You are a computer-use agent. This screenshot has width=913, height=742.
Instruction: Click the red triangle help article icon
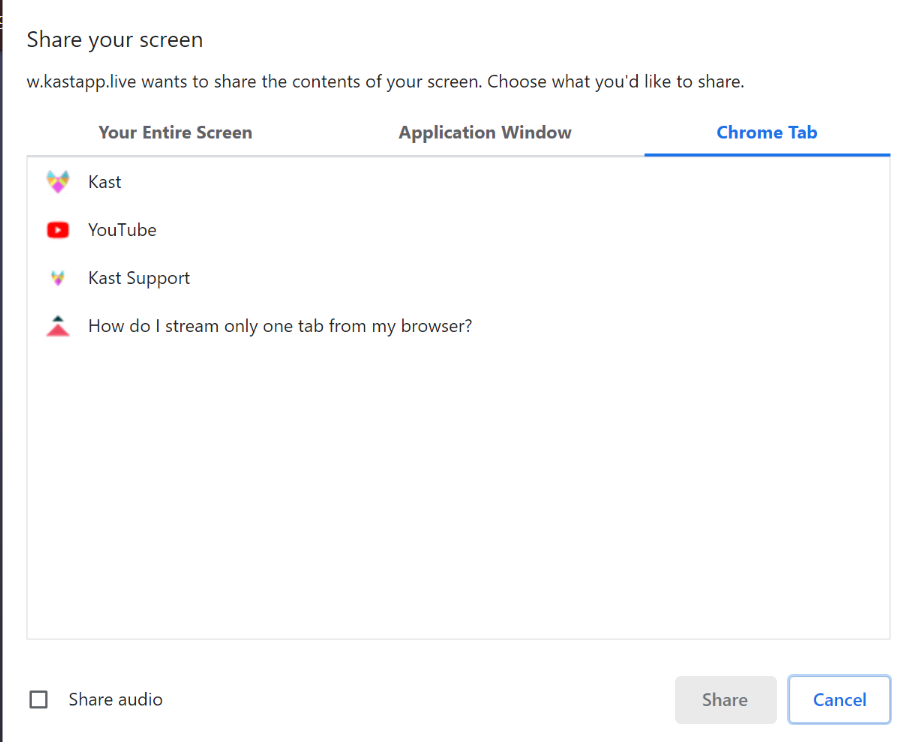pyautogui.click(x=58, y=326)
